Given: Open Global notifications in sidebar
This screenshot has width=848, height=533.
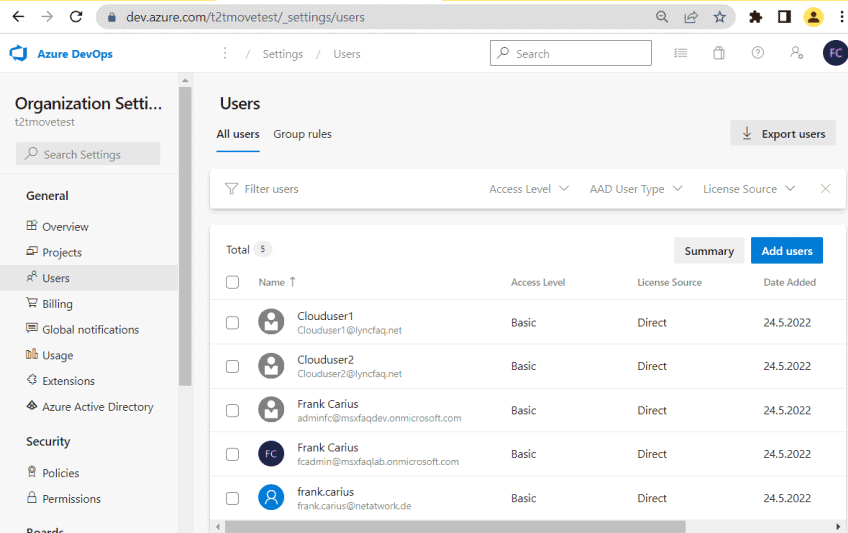Looking at the screenshot, I should pos(90,330).
